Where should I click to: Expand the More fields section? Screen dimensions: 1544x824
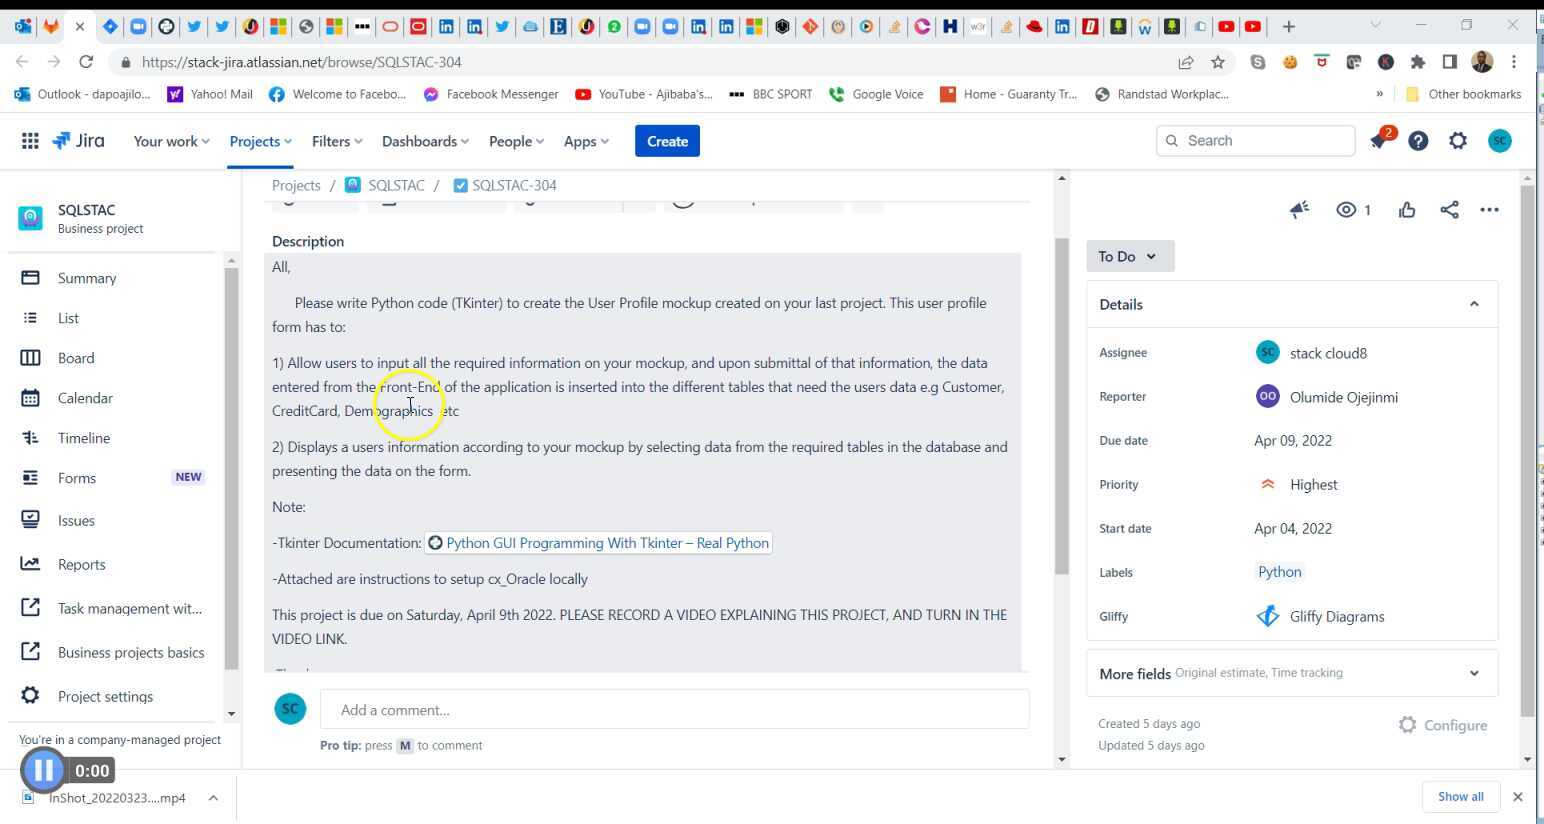tap(1473, 673)
